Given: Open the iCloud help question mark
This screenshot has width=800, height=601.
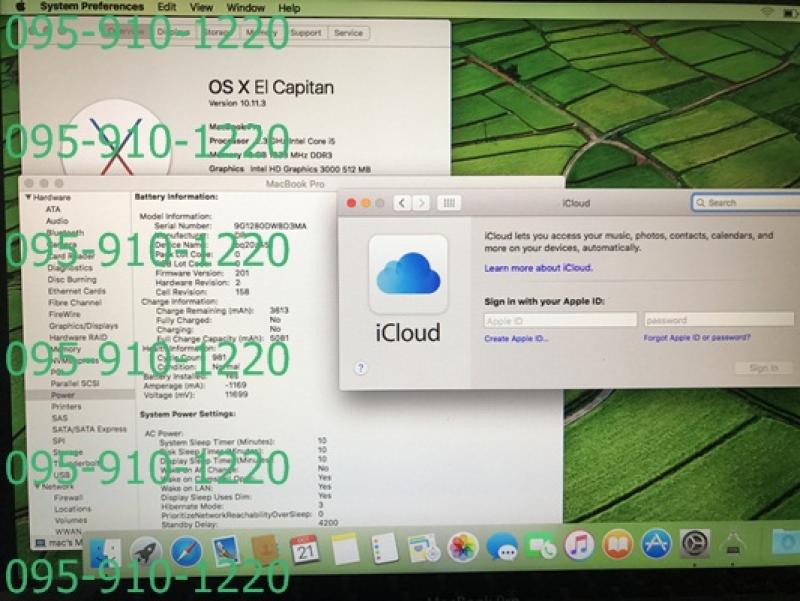Looking at the screenshot, I should tap(361, 368).
